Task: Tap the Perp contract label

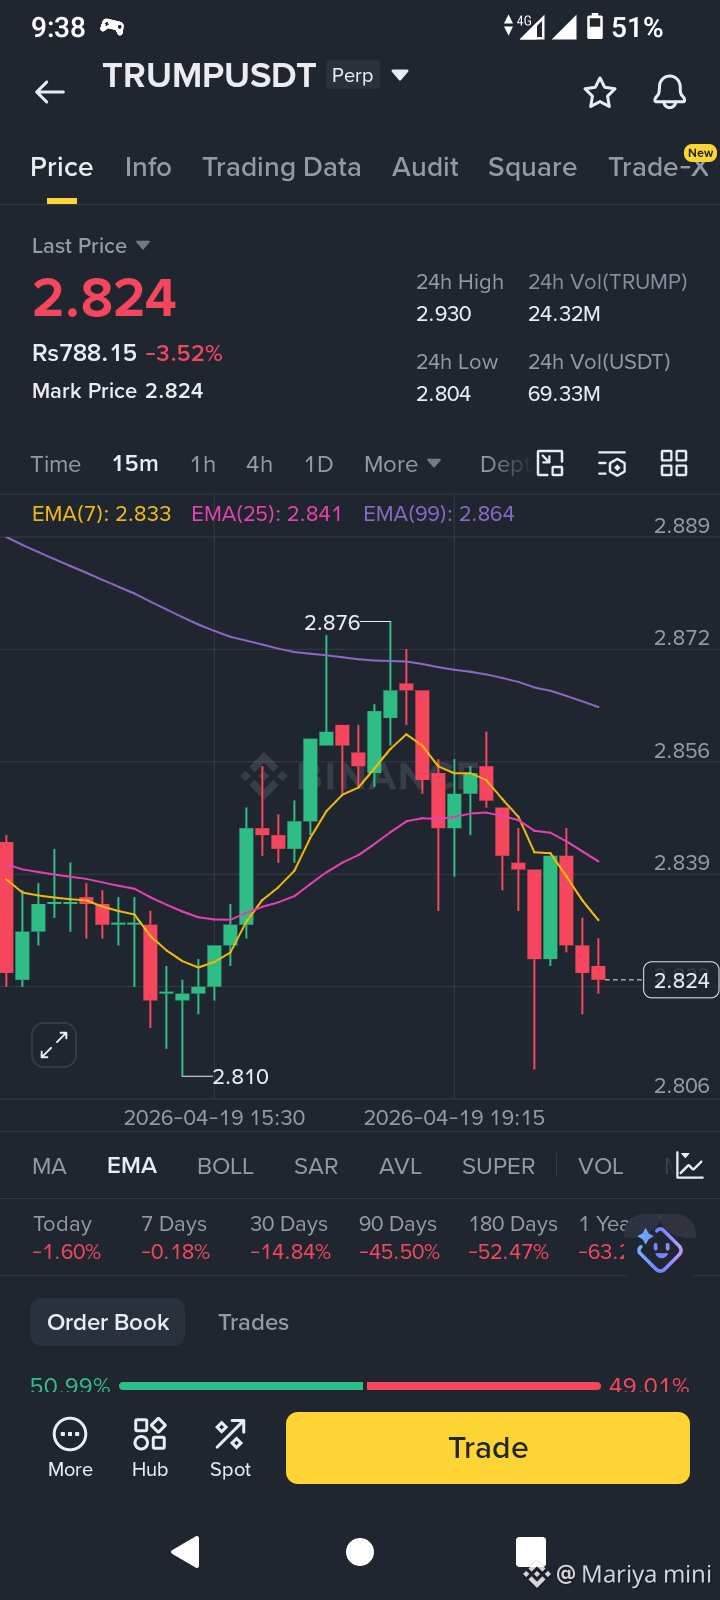Action: pos(352,75)
